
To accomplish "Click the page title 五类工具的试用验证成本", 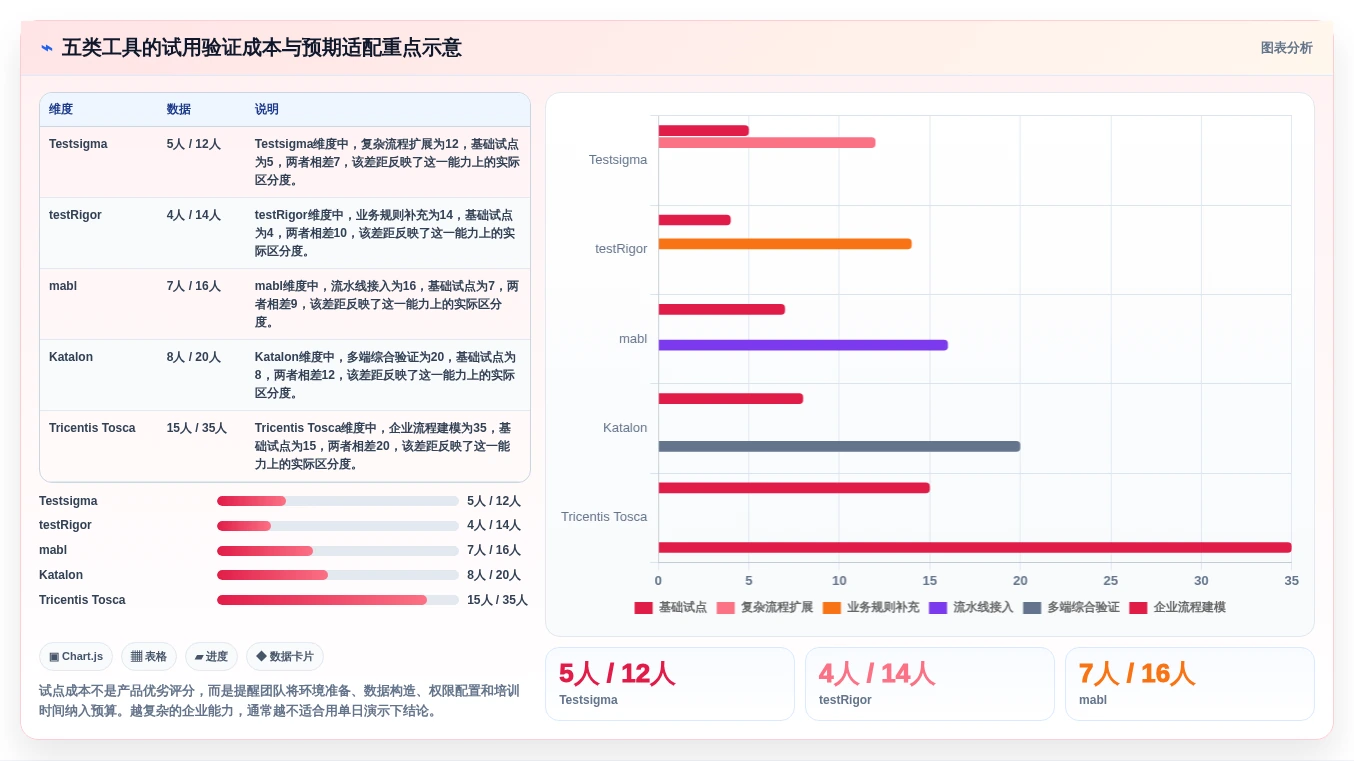I will pyautogui.click(x=262, y=48).
